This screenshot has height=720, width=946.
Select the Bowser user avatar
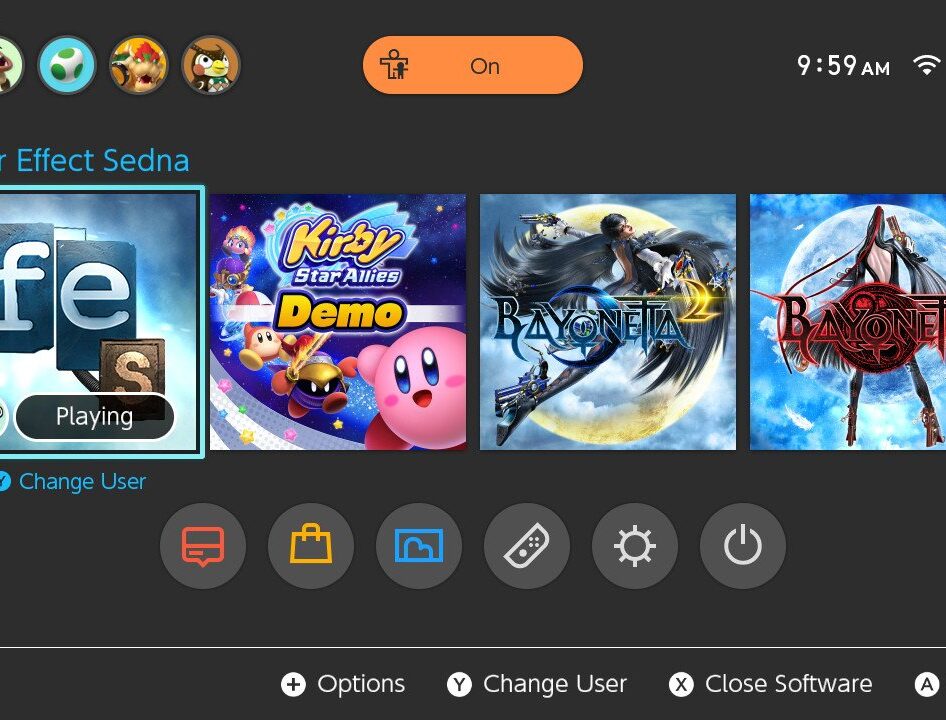139,65
